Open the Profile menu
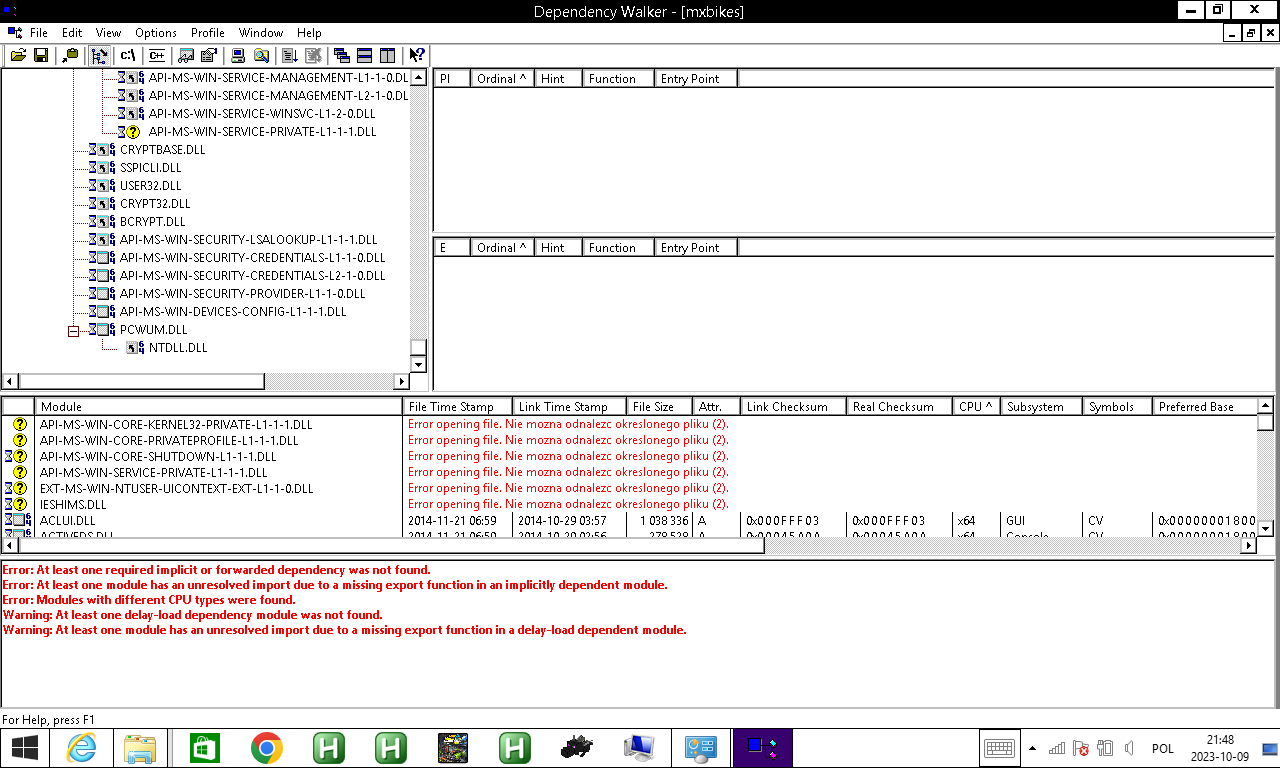This screenshot has width=1280, height=768. (208, 33)
